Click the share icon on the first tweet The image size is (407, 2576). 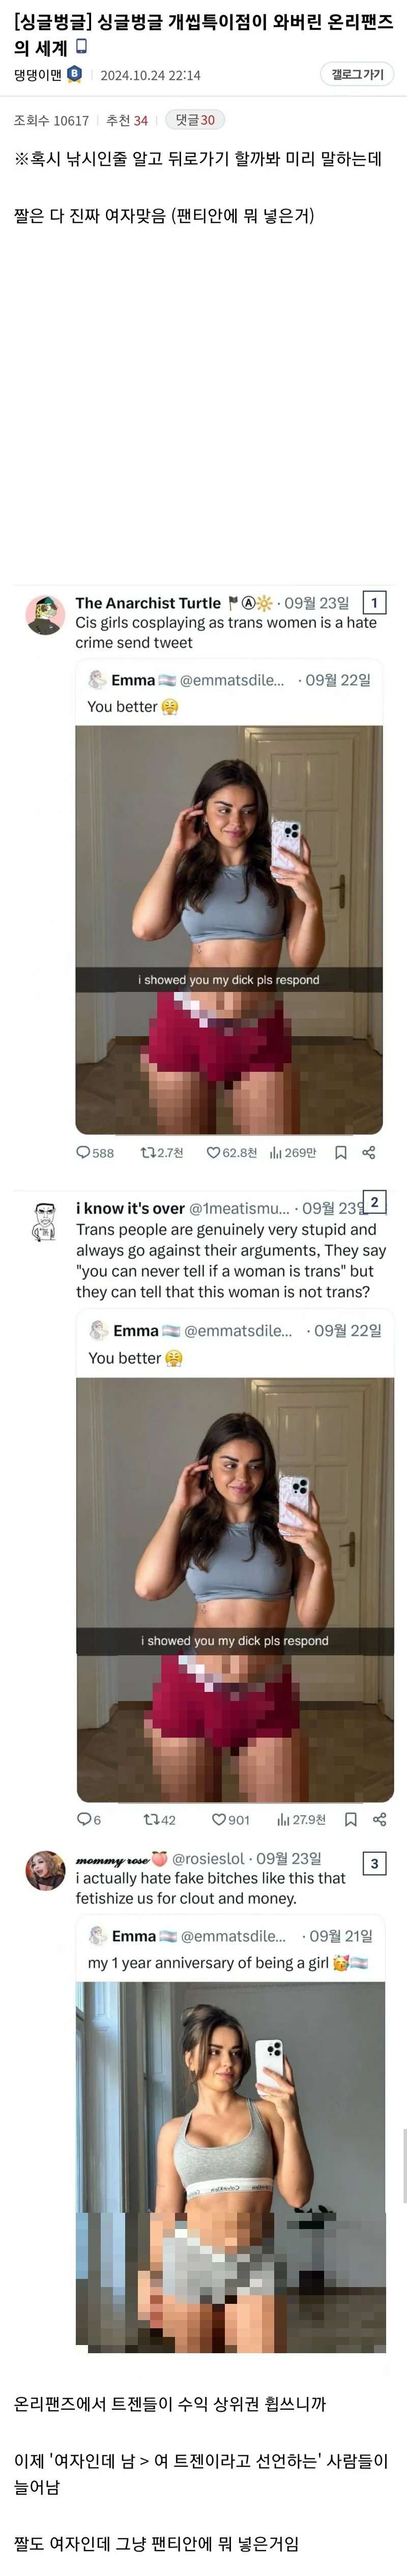[368, 1152]
